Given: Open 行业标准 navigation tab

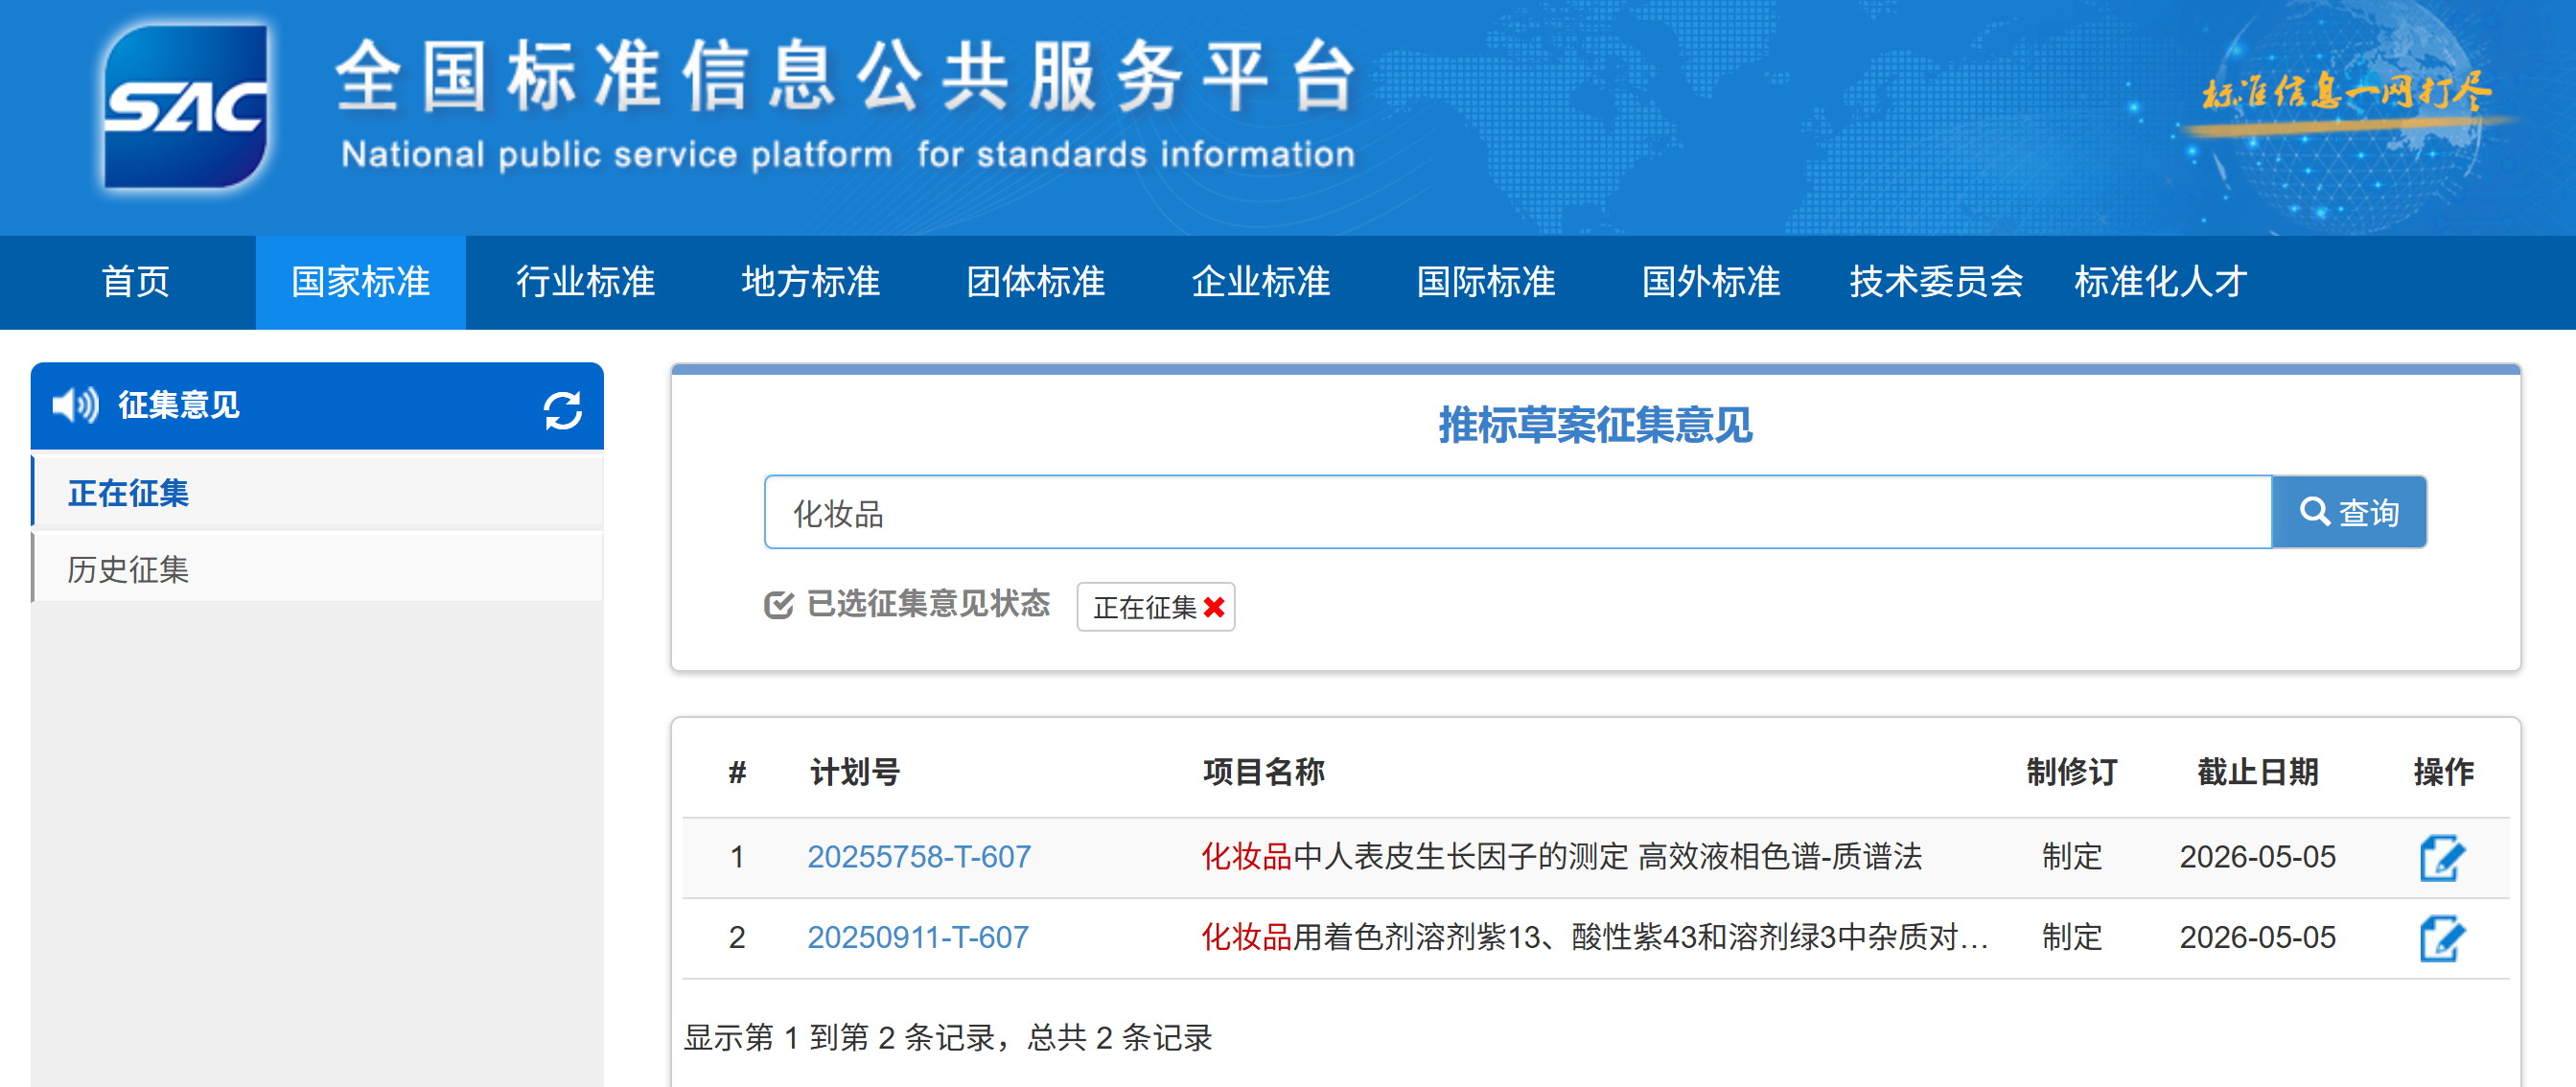Looking at the screenshot, I should pos(585,282).
